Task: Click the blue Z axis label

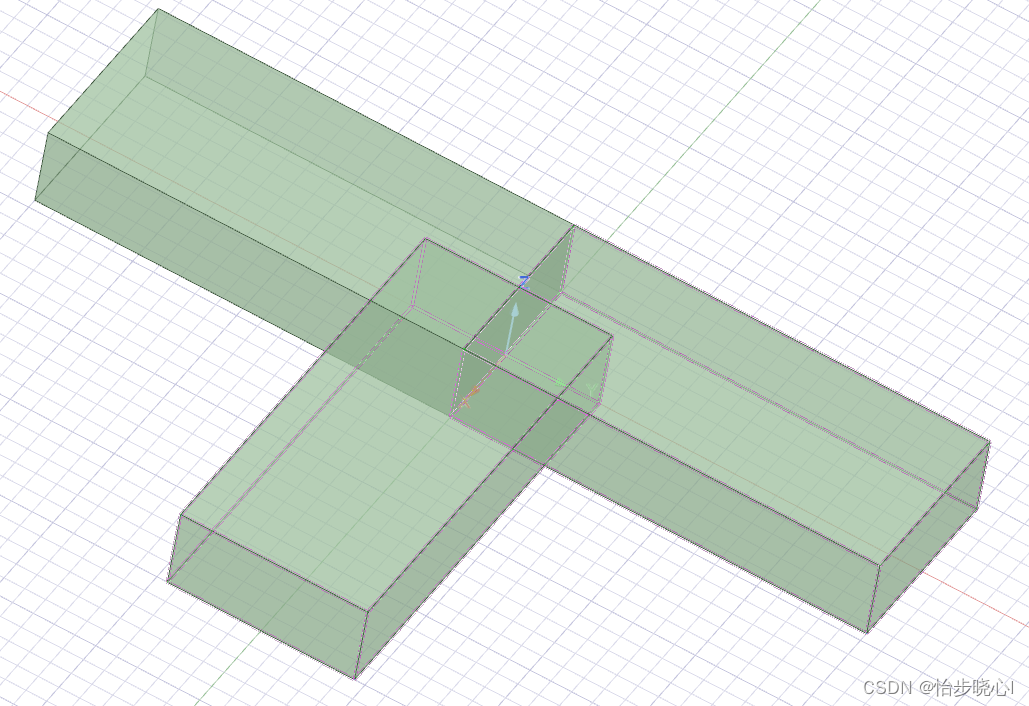Action: (524, 283)
